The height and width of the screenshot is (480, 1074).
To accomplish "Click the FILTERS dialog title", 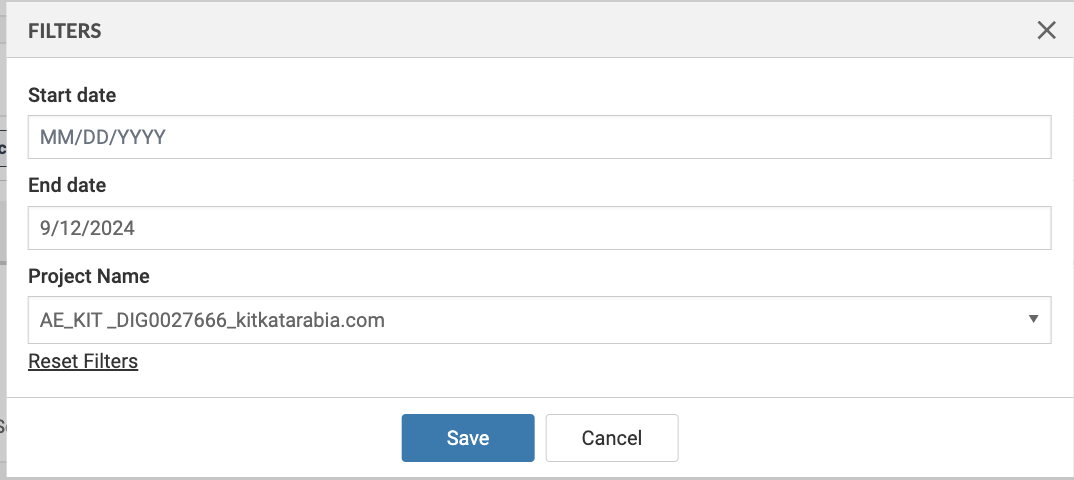I will click(x=65, y=31).
